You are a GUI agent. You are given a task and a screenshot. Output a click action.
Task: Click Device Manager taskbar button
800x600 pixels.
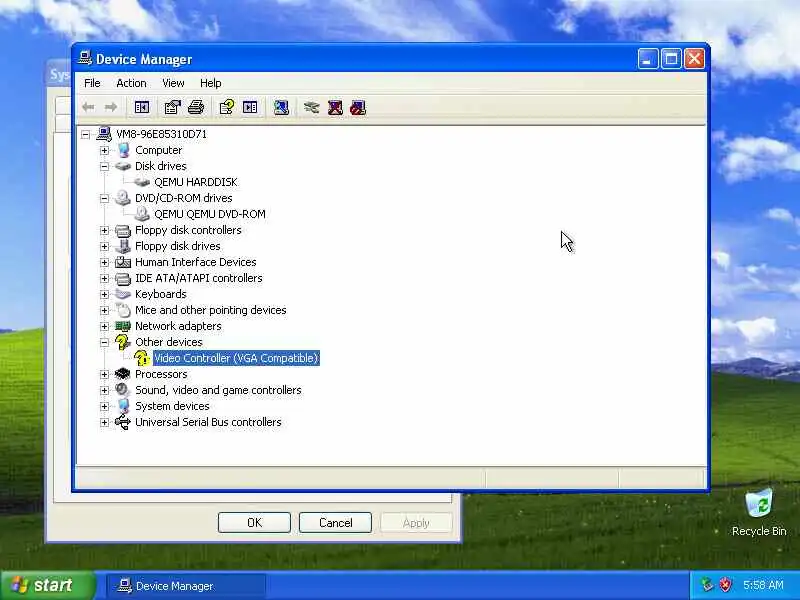point(186,586)
